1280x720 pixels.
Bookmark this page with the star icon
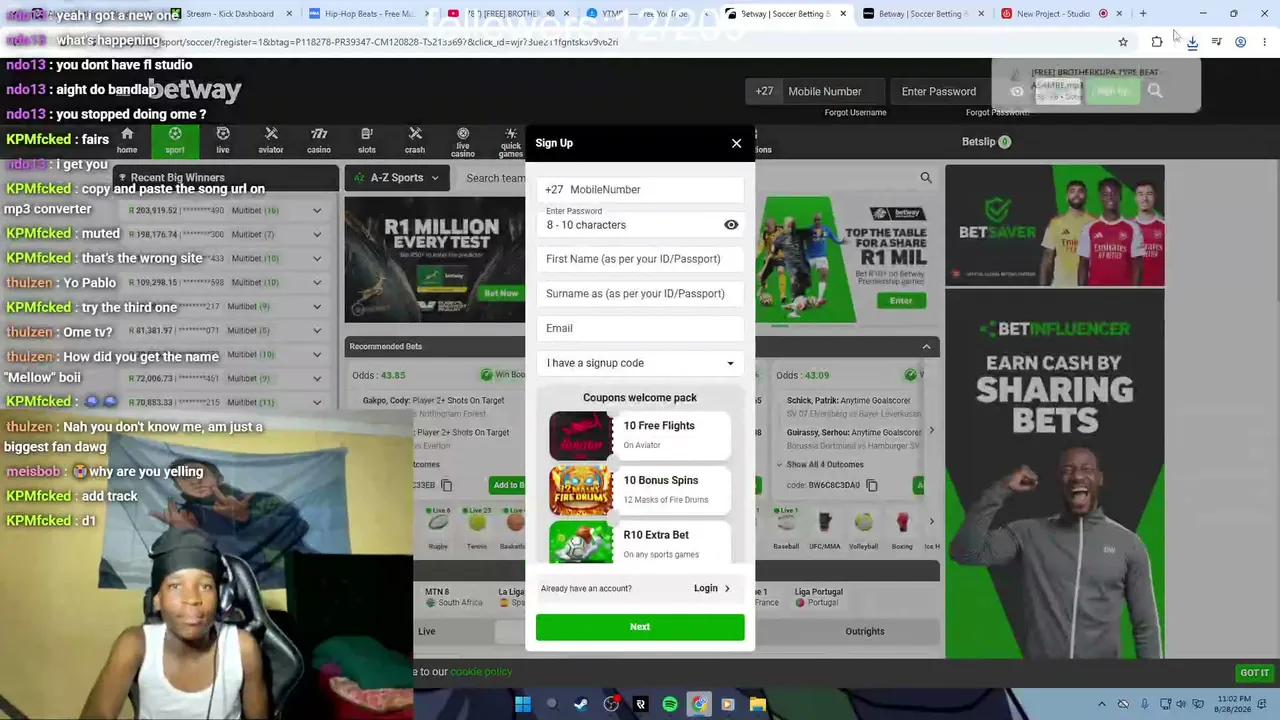(1123, 42)
